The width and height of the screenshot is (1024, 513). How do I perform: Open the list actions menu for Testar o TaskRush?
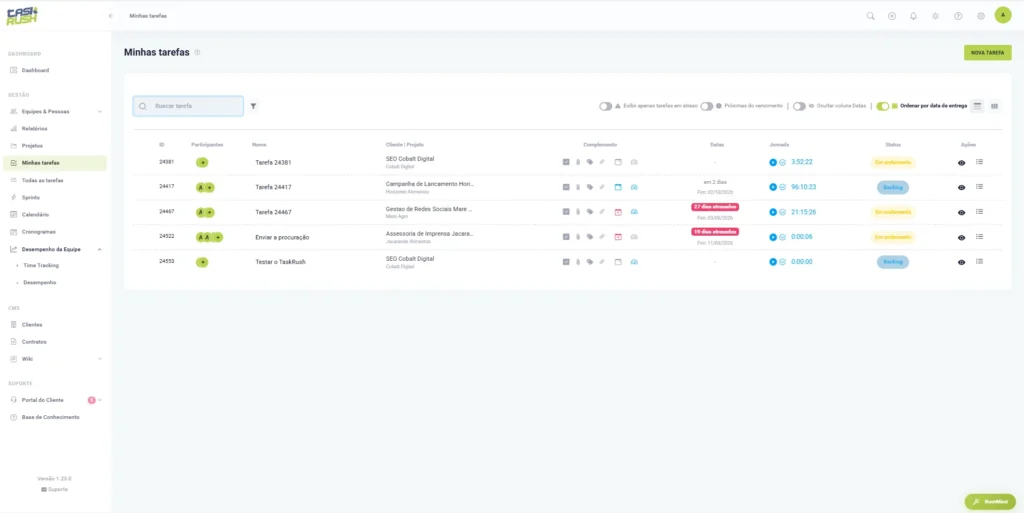[979, 261]
